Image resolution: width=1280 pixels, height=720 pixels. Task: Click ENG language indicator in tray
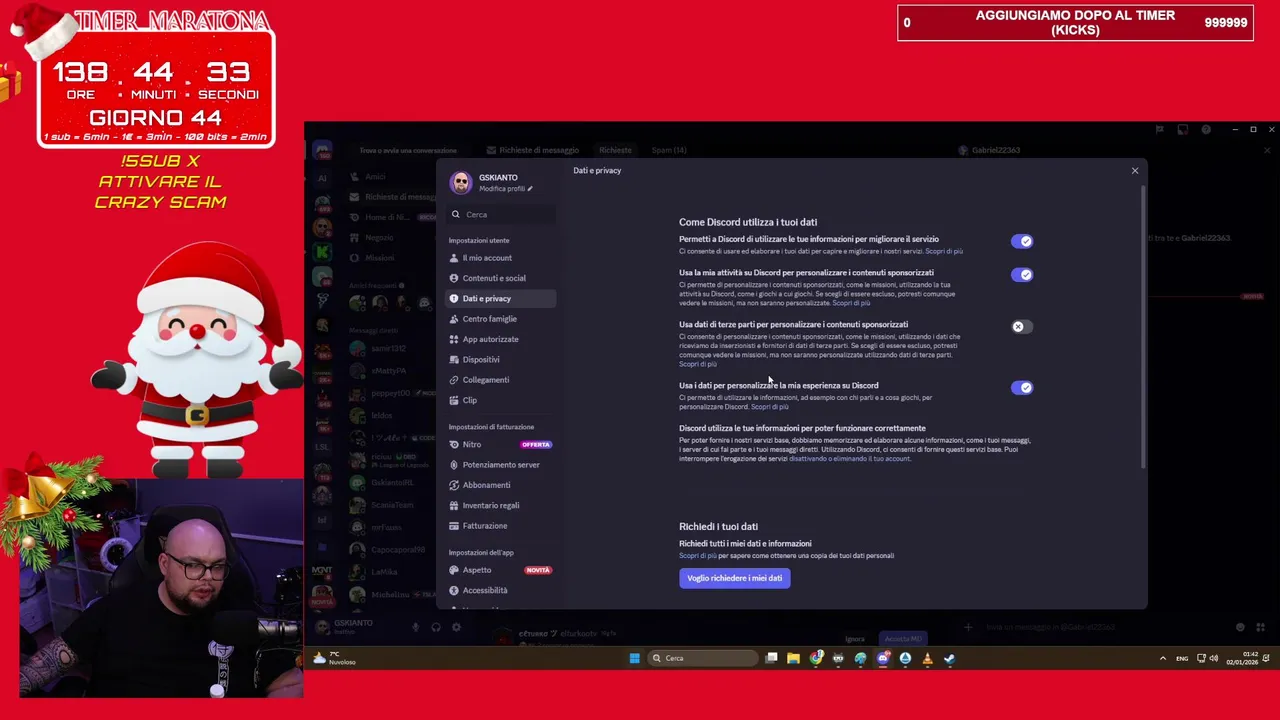pyautogui.click(x=1182, y=658)
